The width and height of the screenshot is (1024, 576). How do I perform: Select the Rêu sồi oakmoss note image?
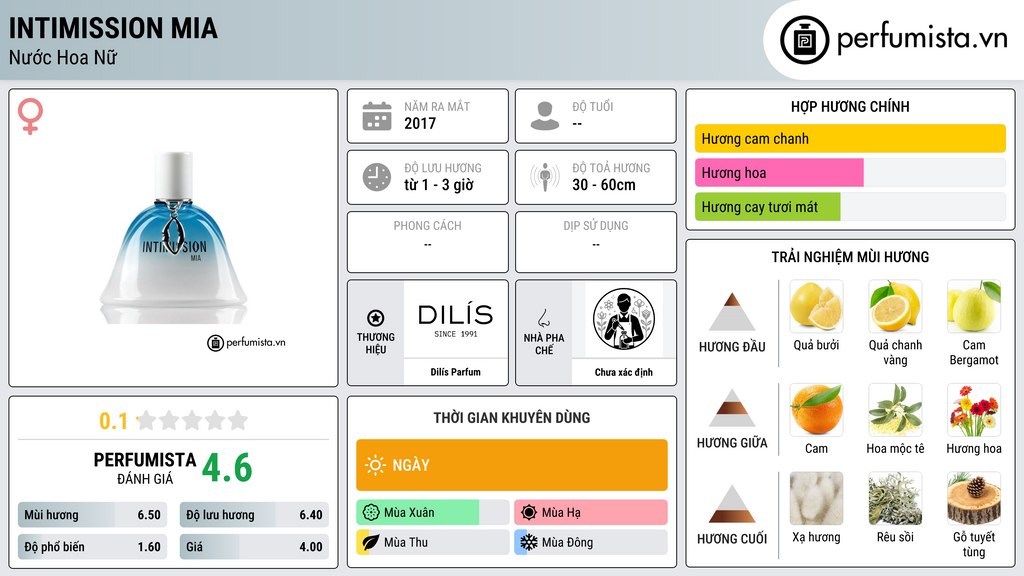895,499
